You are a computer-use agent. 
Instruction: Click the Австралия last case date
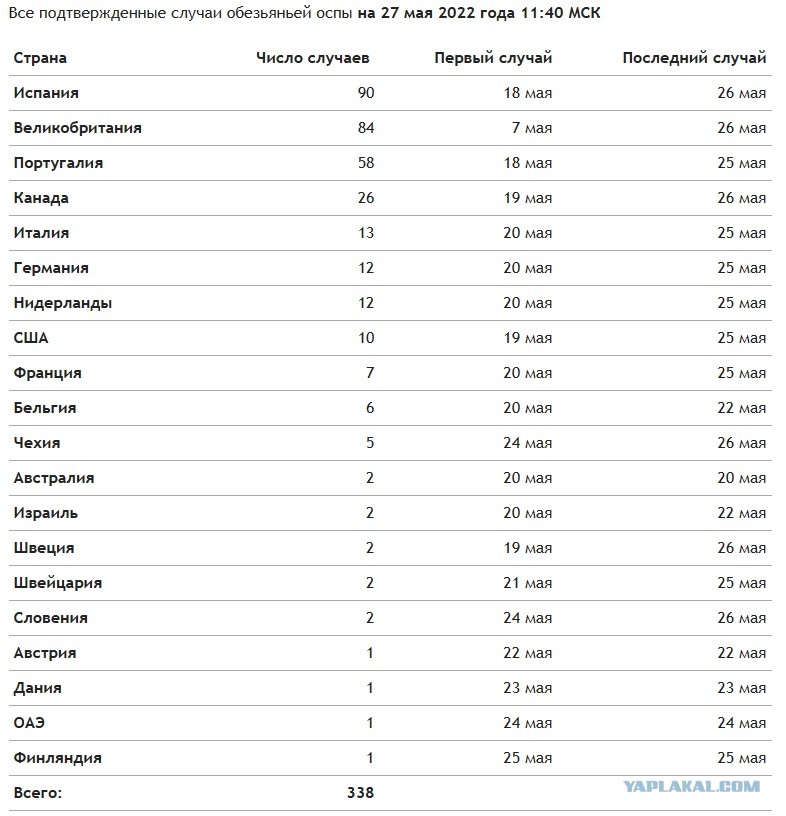click(742, 478)
